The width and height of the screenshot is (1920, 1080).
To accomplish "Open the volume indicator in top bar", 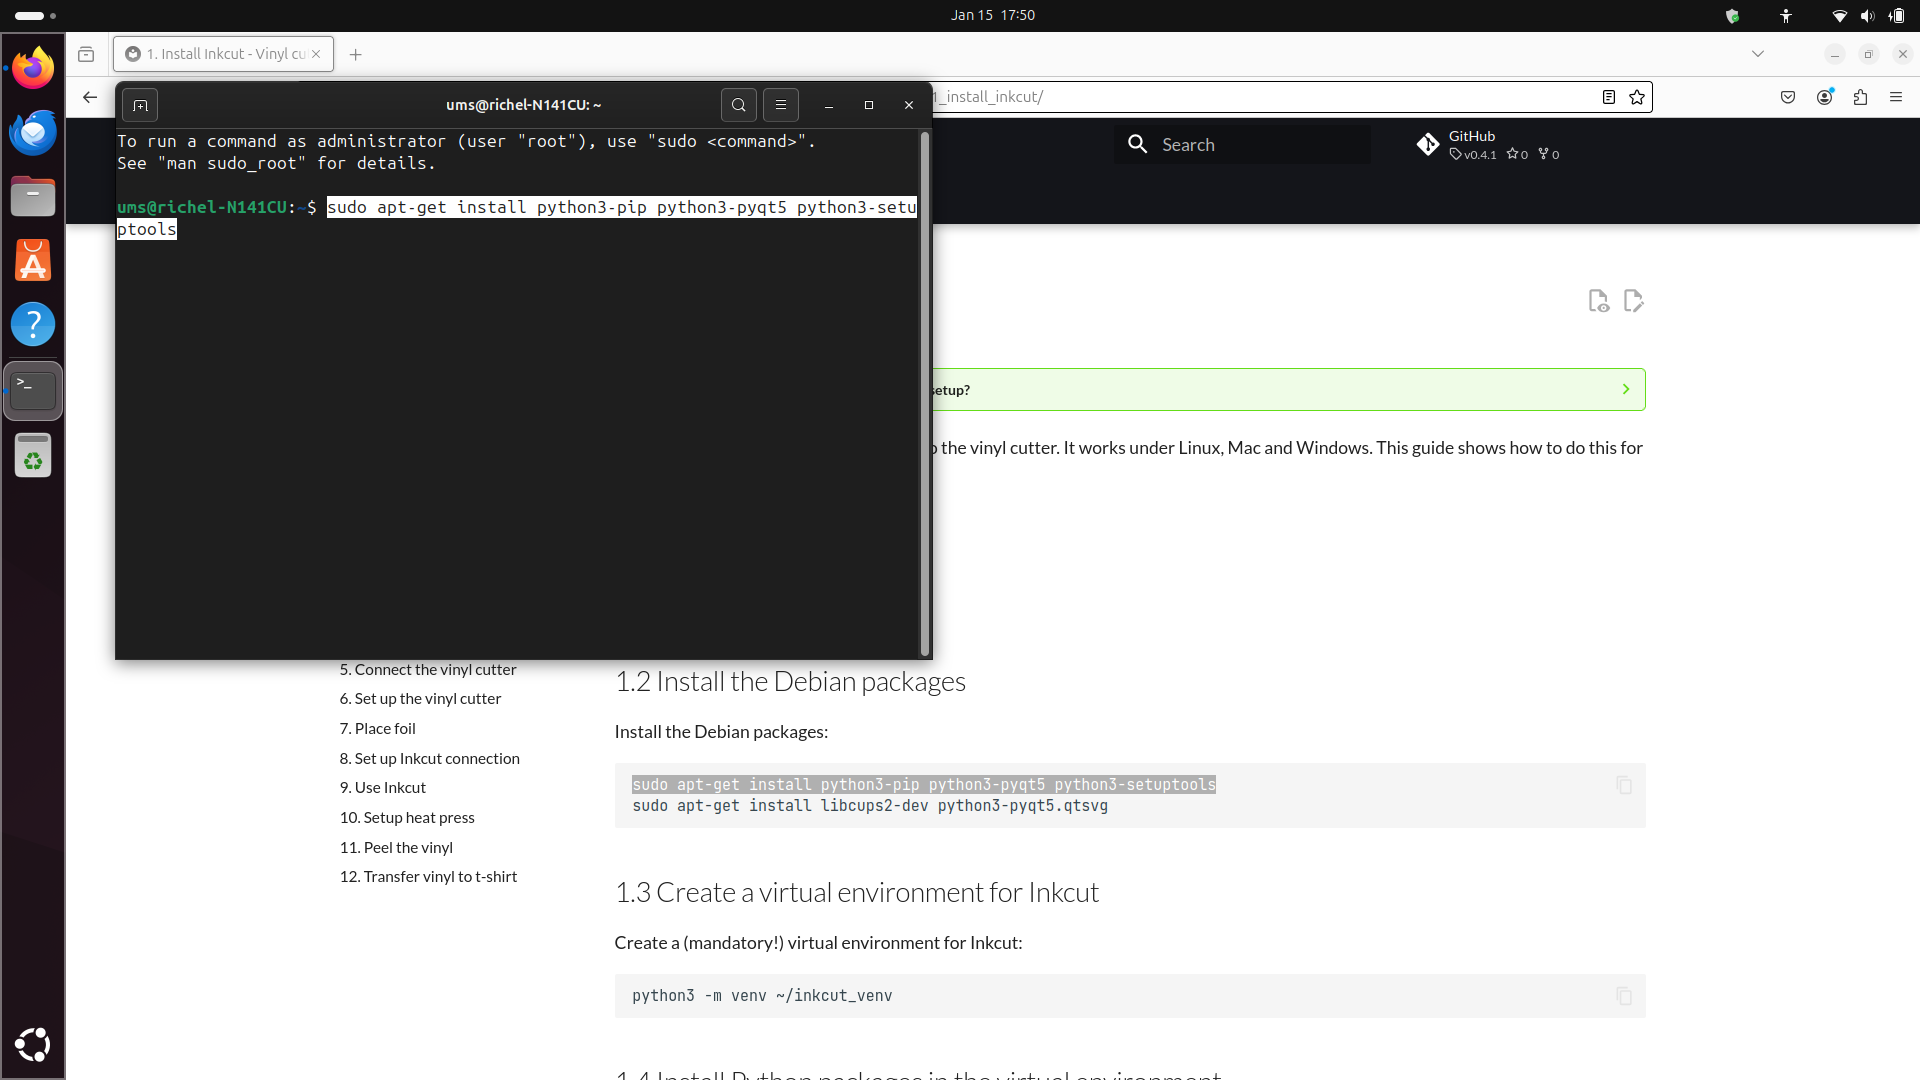I will 1866,15.
